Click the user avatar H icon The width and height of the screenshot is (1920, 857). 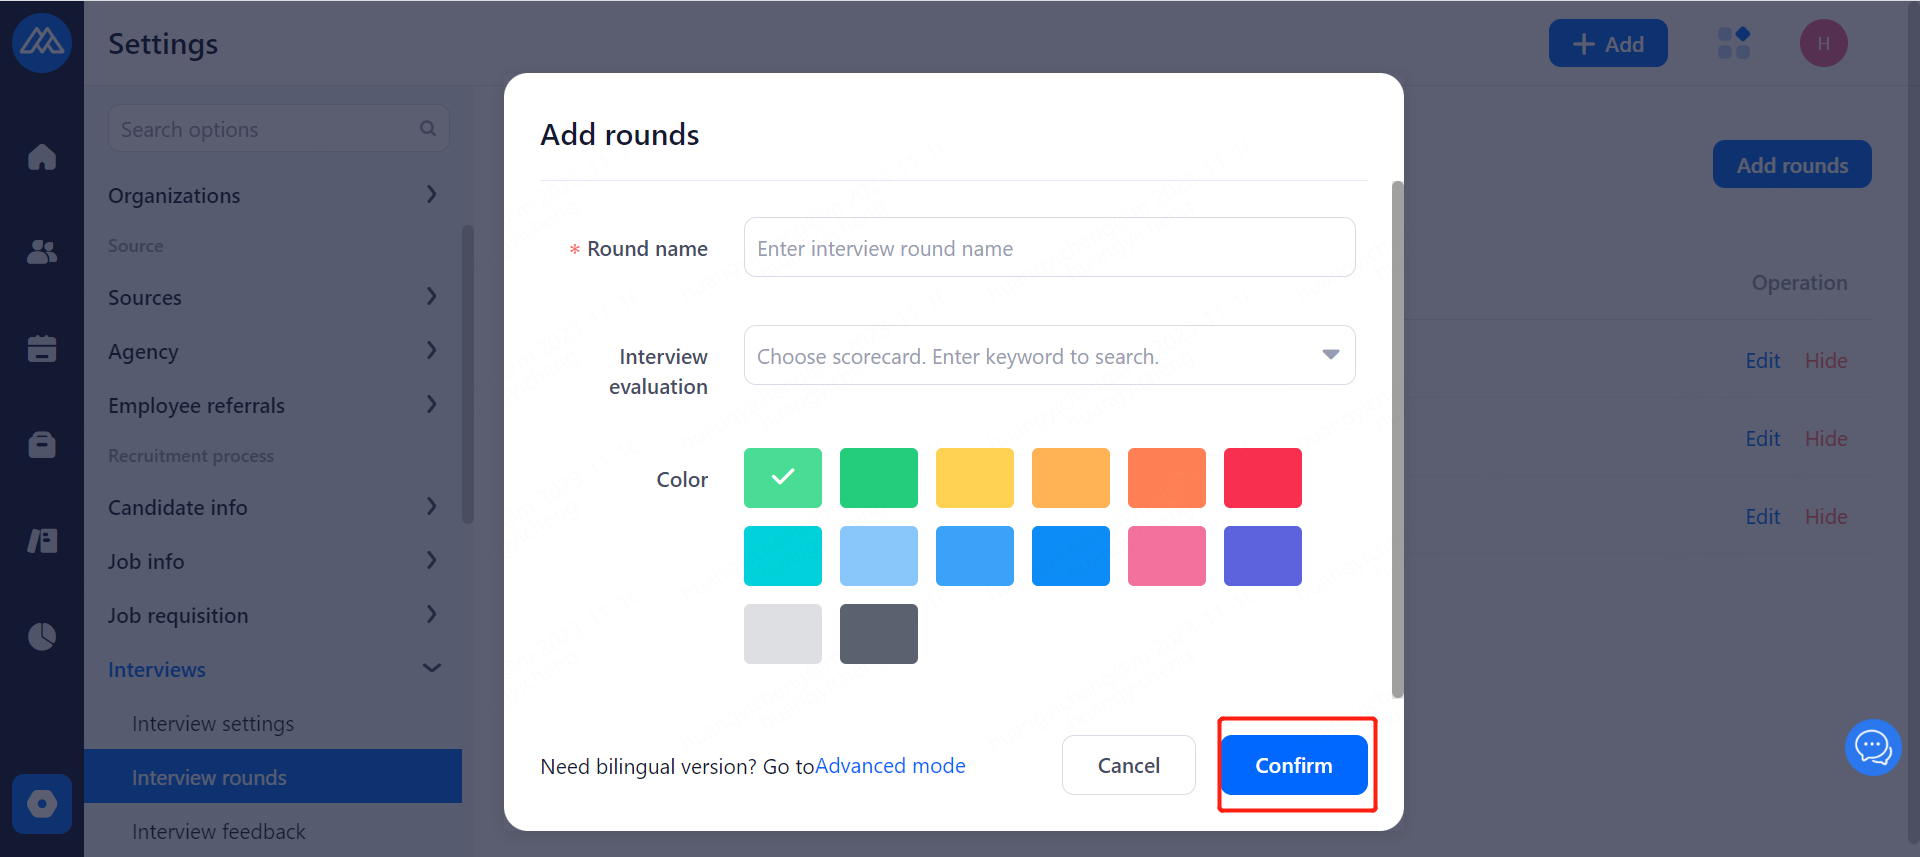pos(1823,43)
